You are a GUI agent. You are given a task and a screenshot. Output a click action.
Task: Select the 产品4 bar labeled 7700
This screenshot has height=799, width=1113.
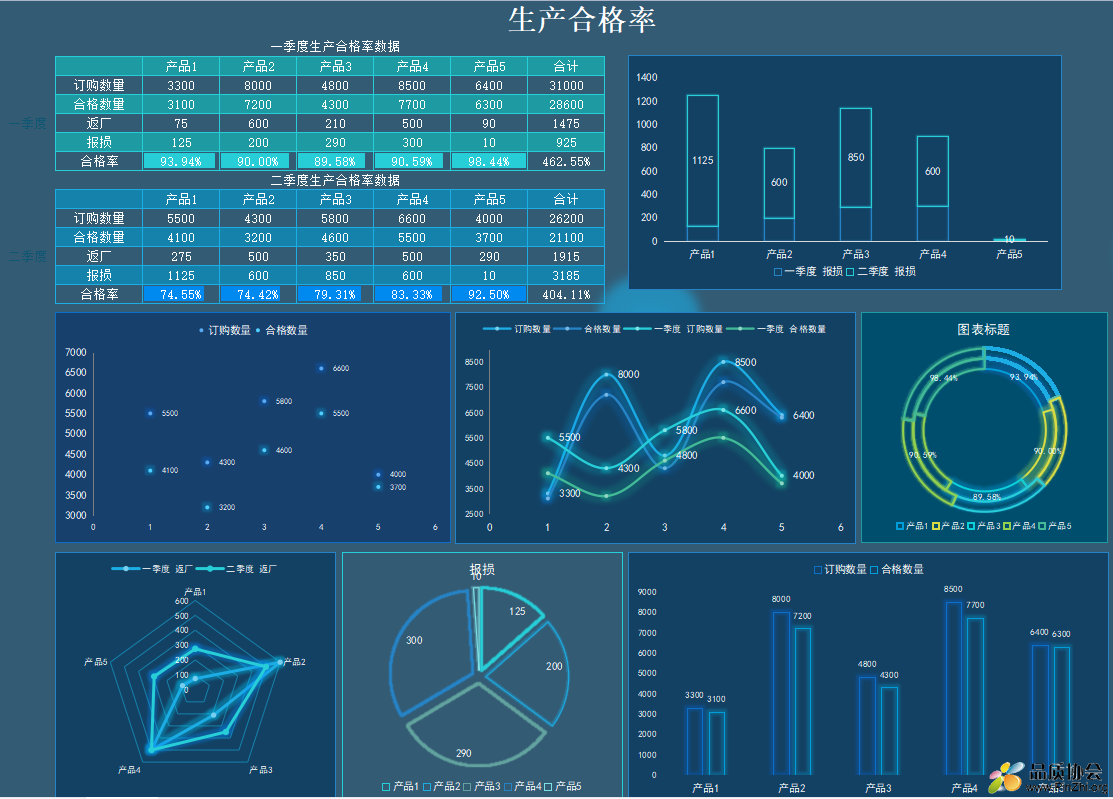[x=975, y=696]
